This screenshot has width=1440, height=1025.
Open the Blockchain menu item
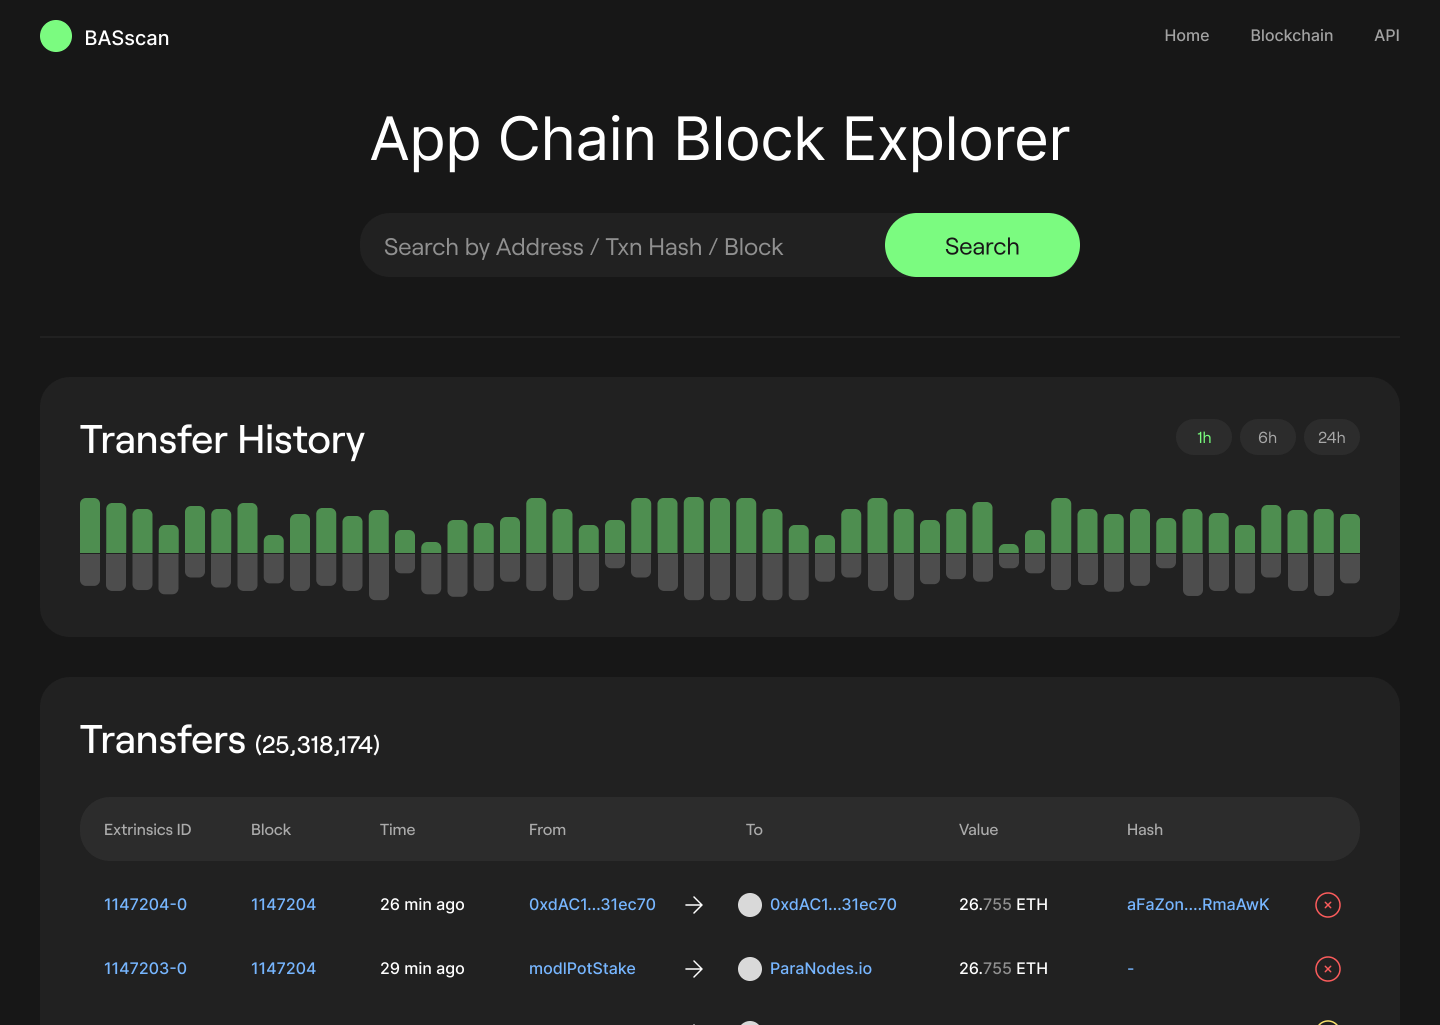[1291, 36]
